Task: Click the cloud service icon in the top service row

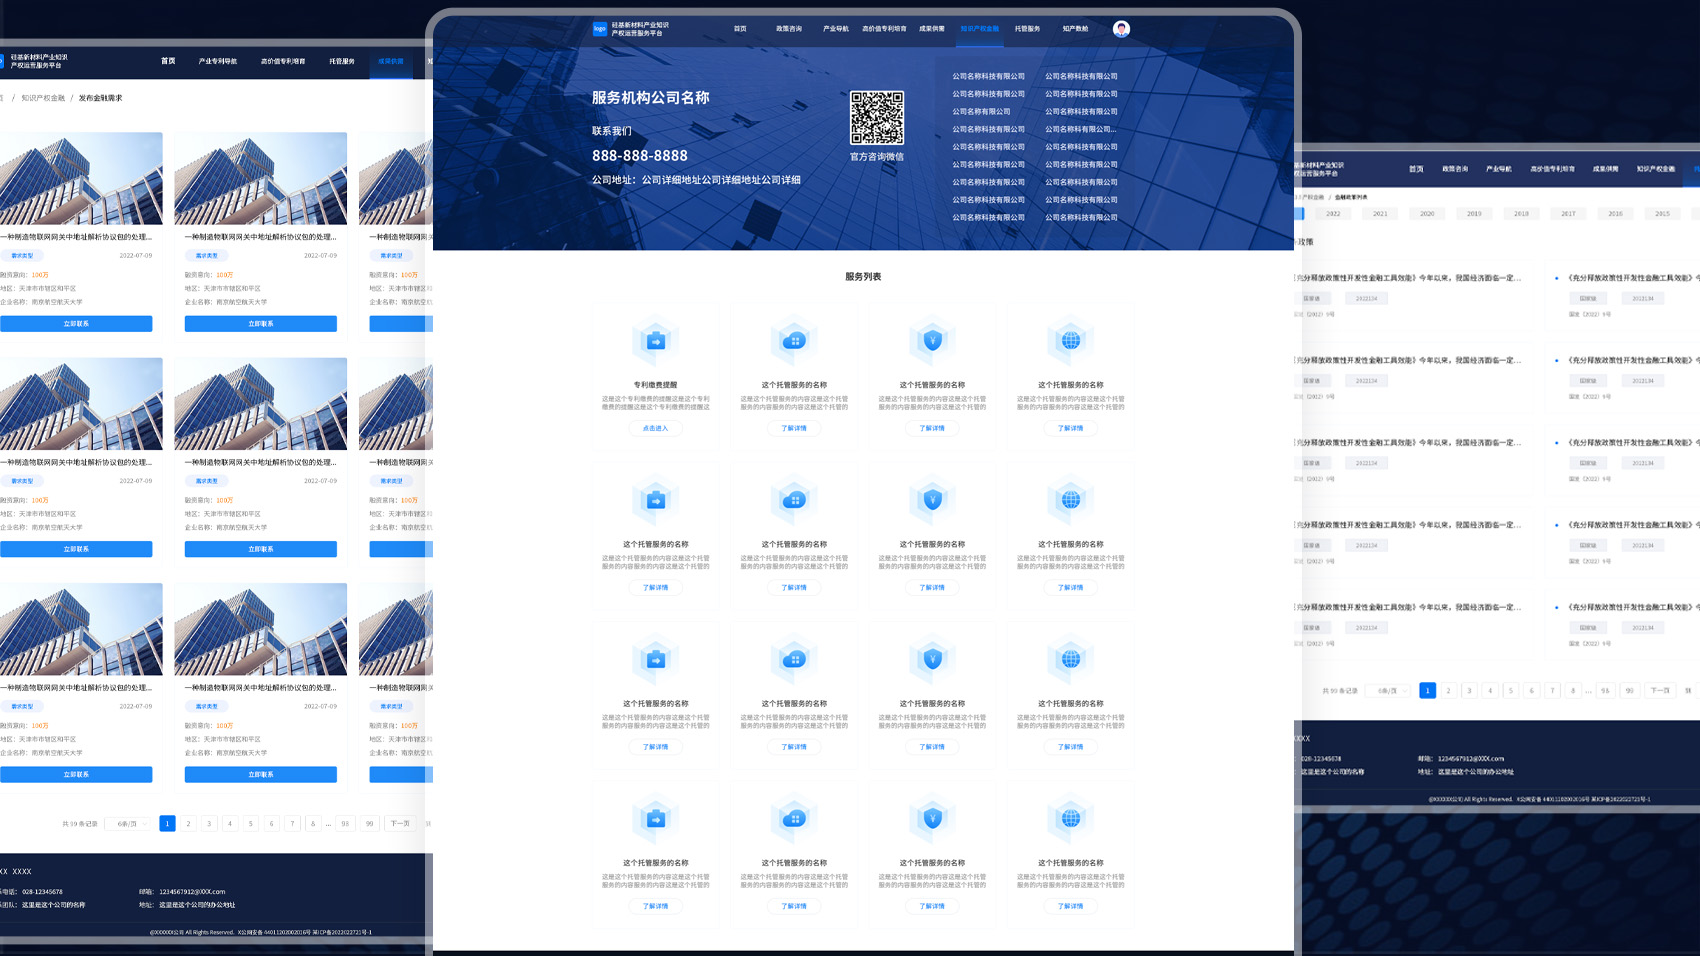Action: [794, 342]
